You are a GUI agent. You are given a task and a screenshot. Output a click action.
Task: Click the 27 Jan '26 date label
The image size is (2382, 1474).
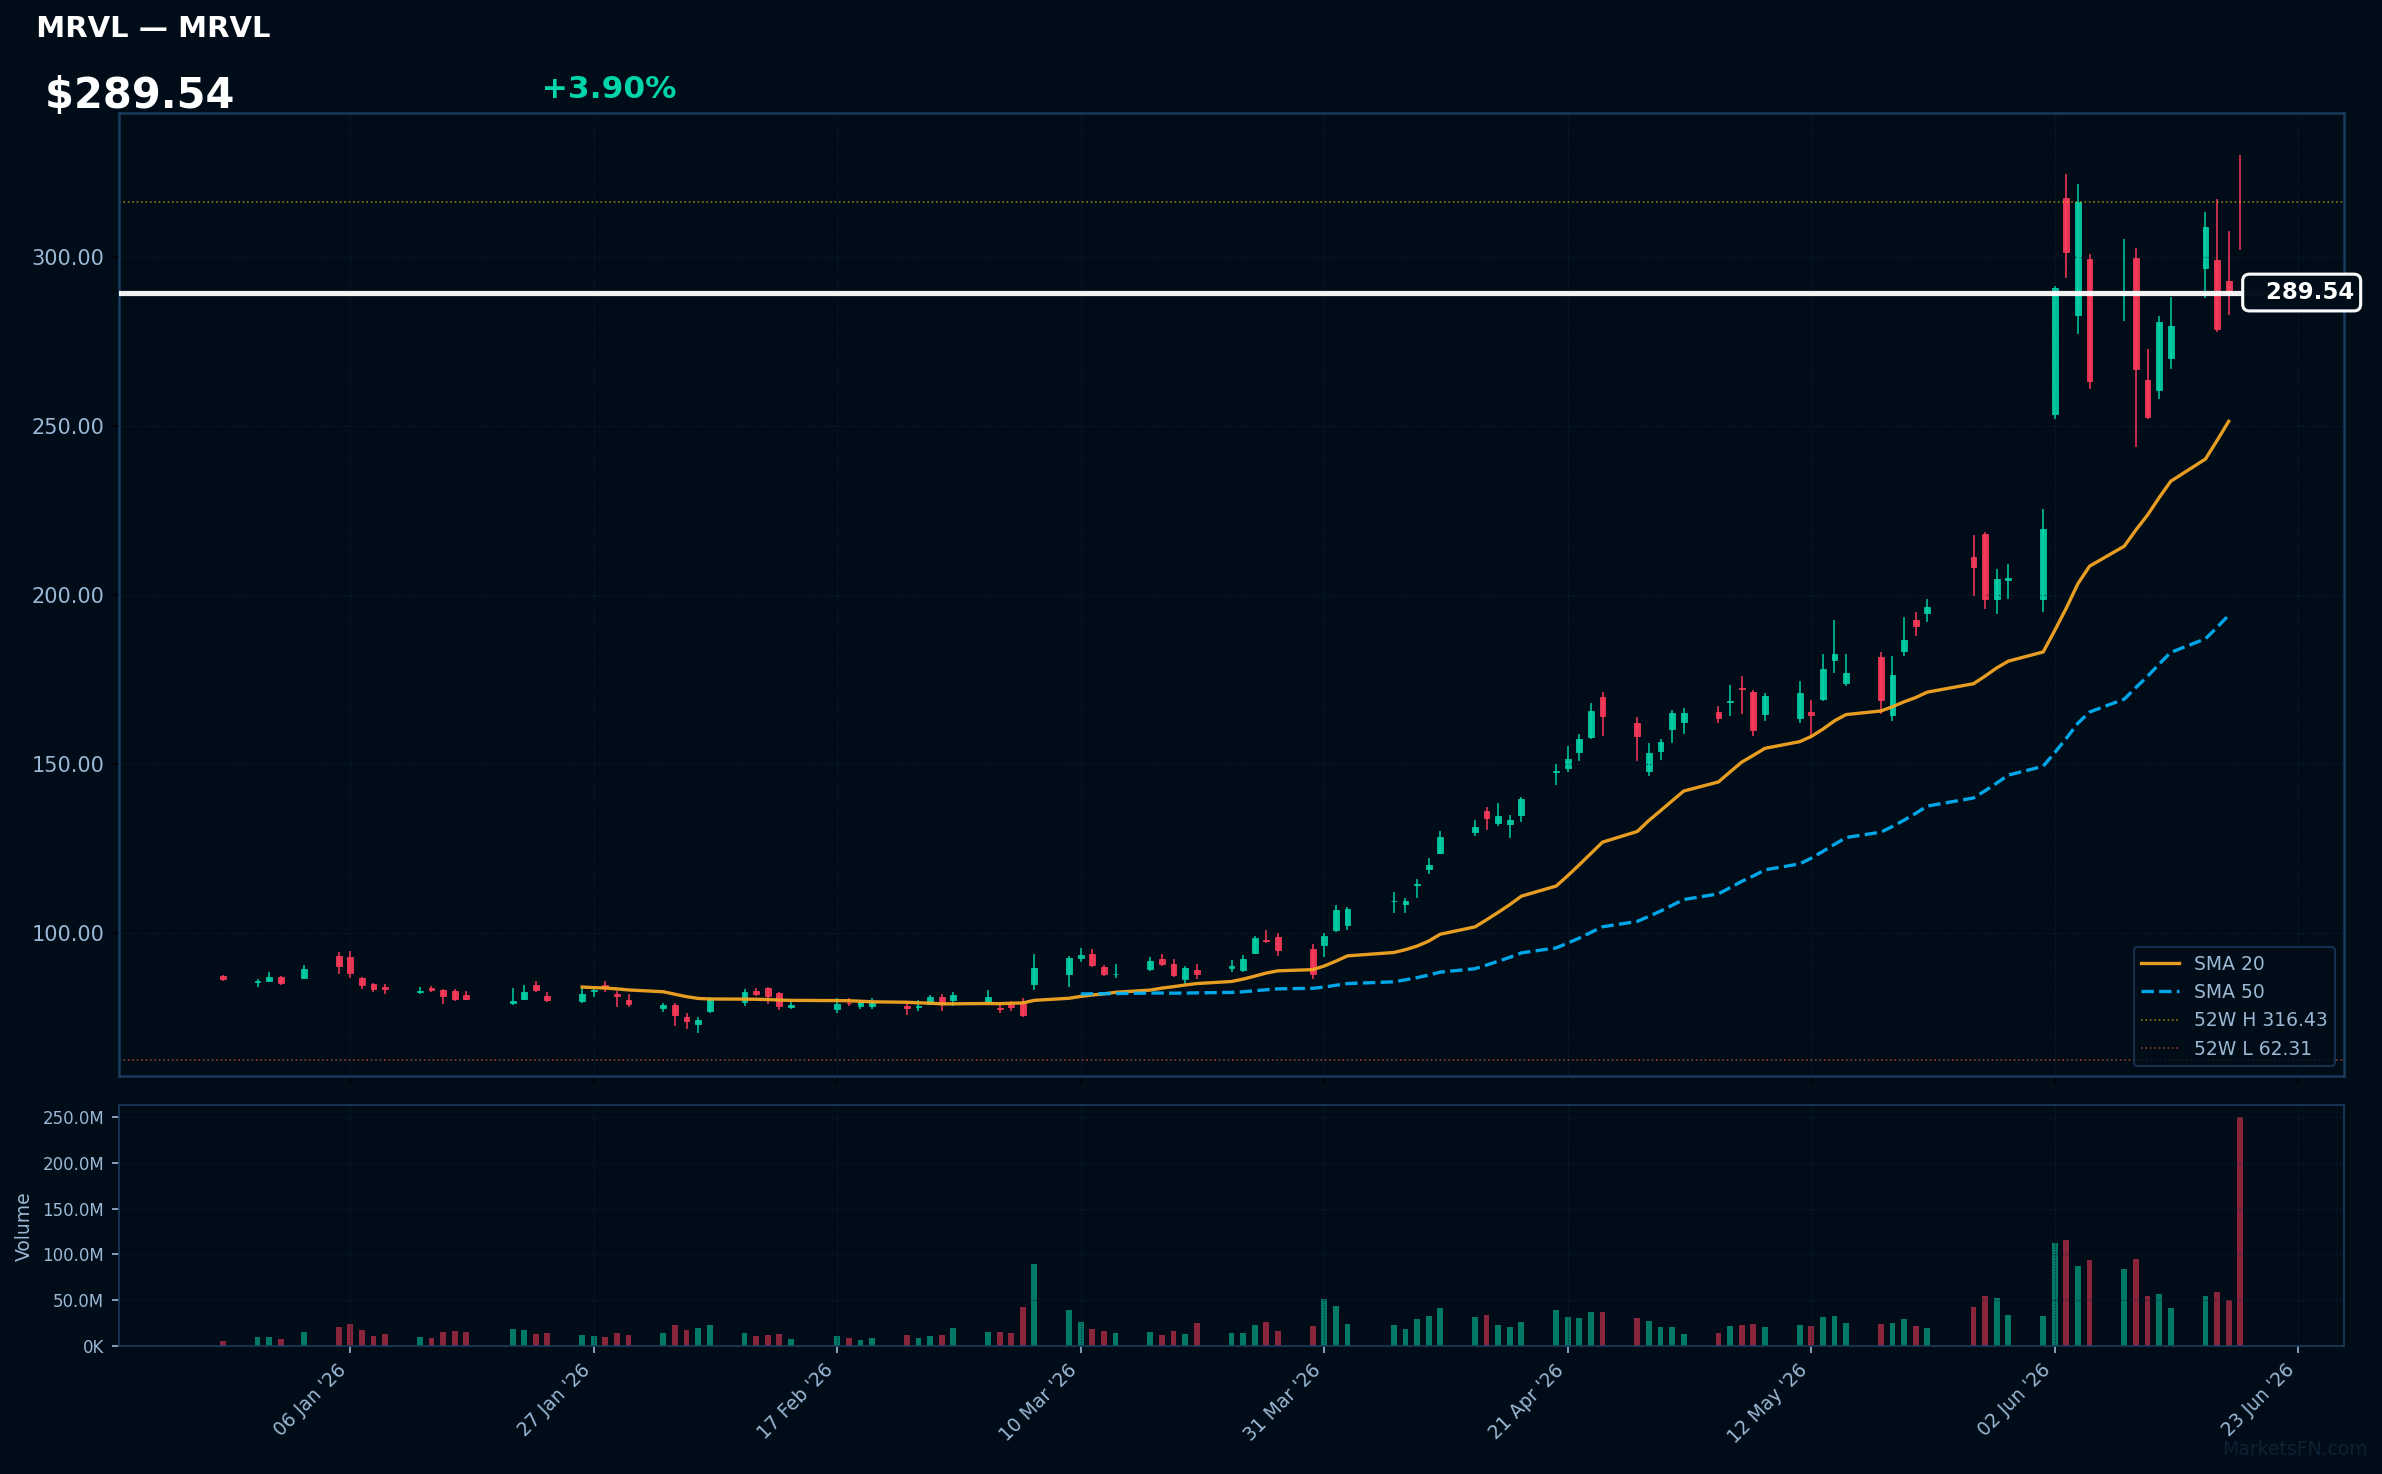click(553, 1400)
